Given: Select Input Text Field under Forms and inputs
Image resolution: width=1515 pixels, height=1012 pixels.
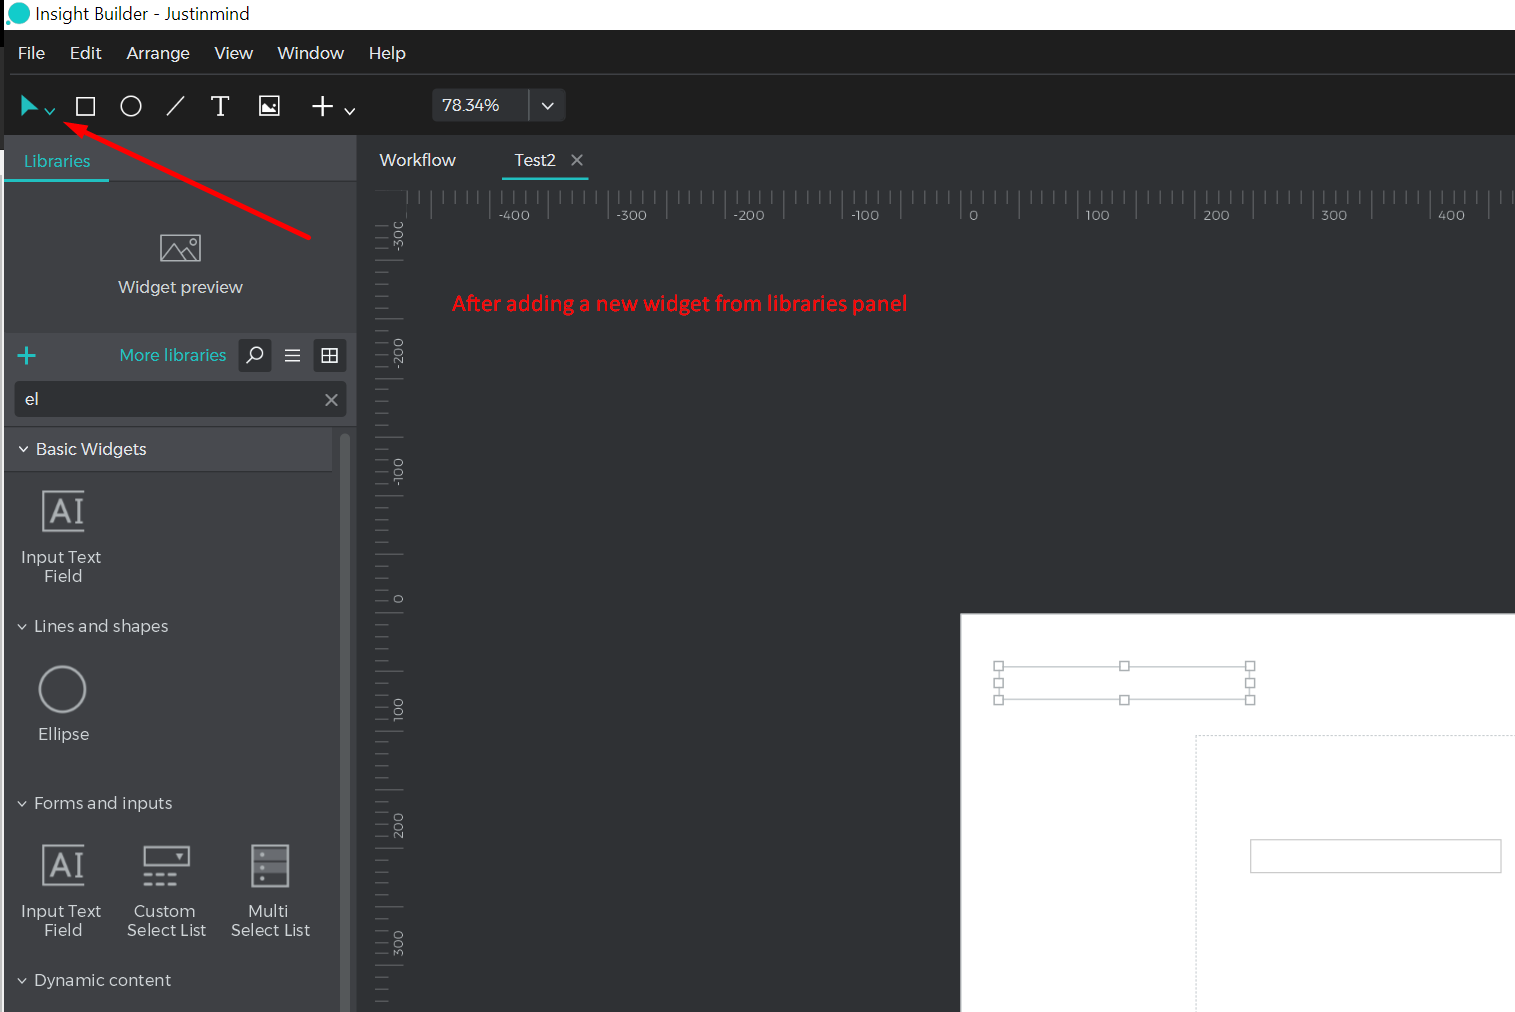Looking at the screenshot, I should point(62,891).
